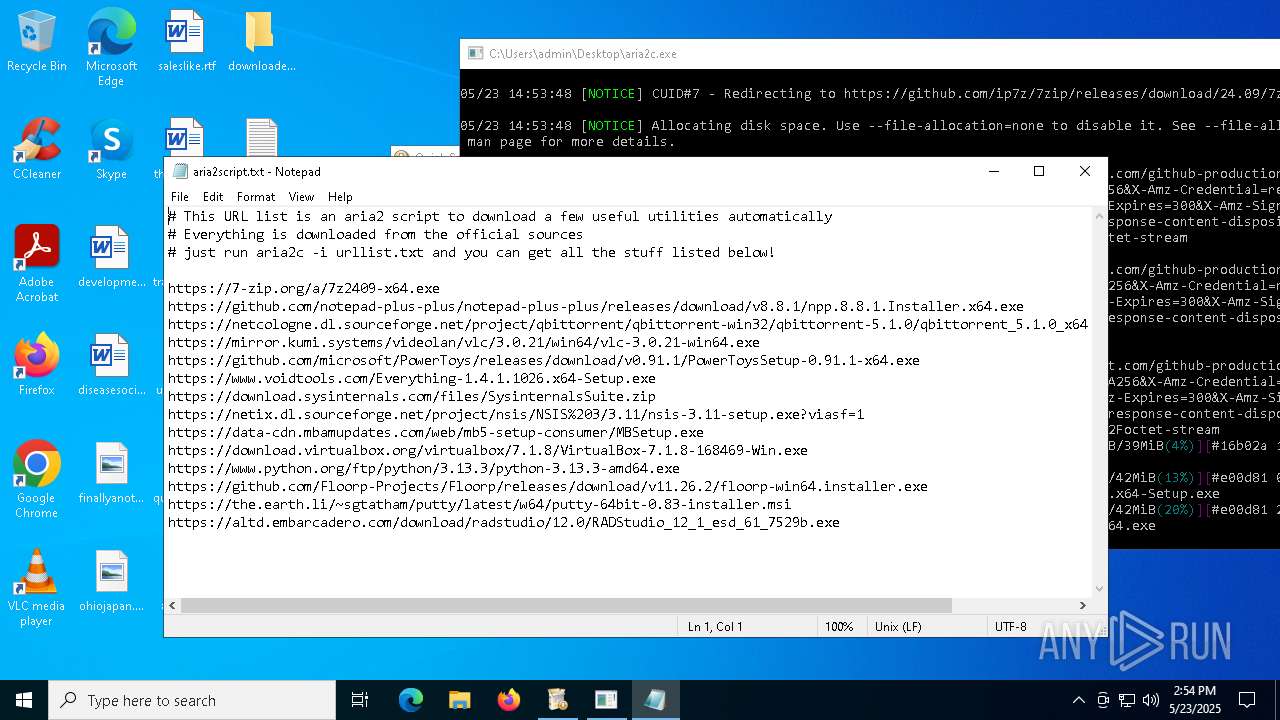The height and width of the screenshot is (720, 1280).
Task: Open the volume control in system tray
Action: coord(1150,700)
